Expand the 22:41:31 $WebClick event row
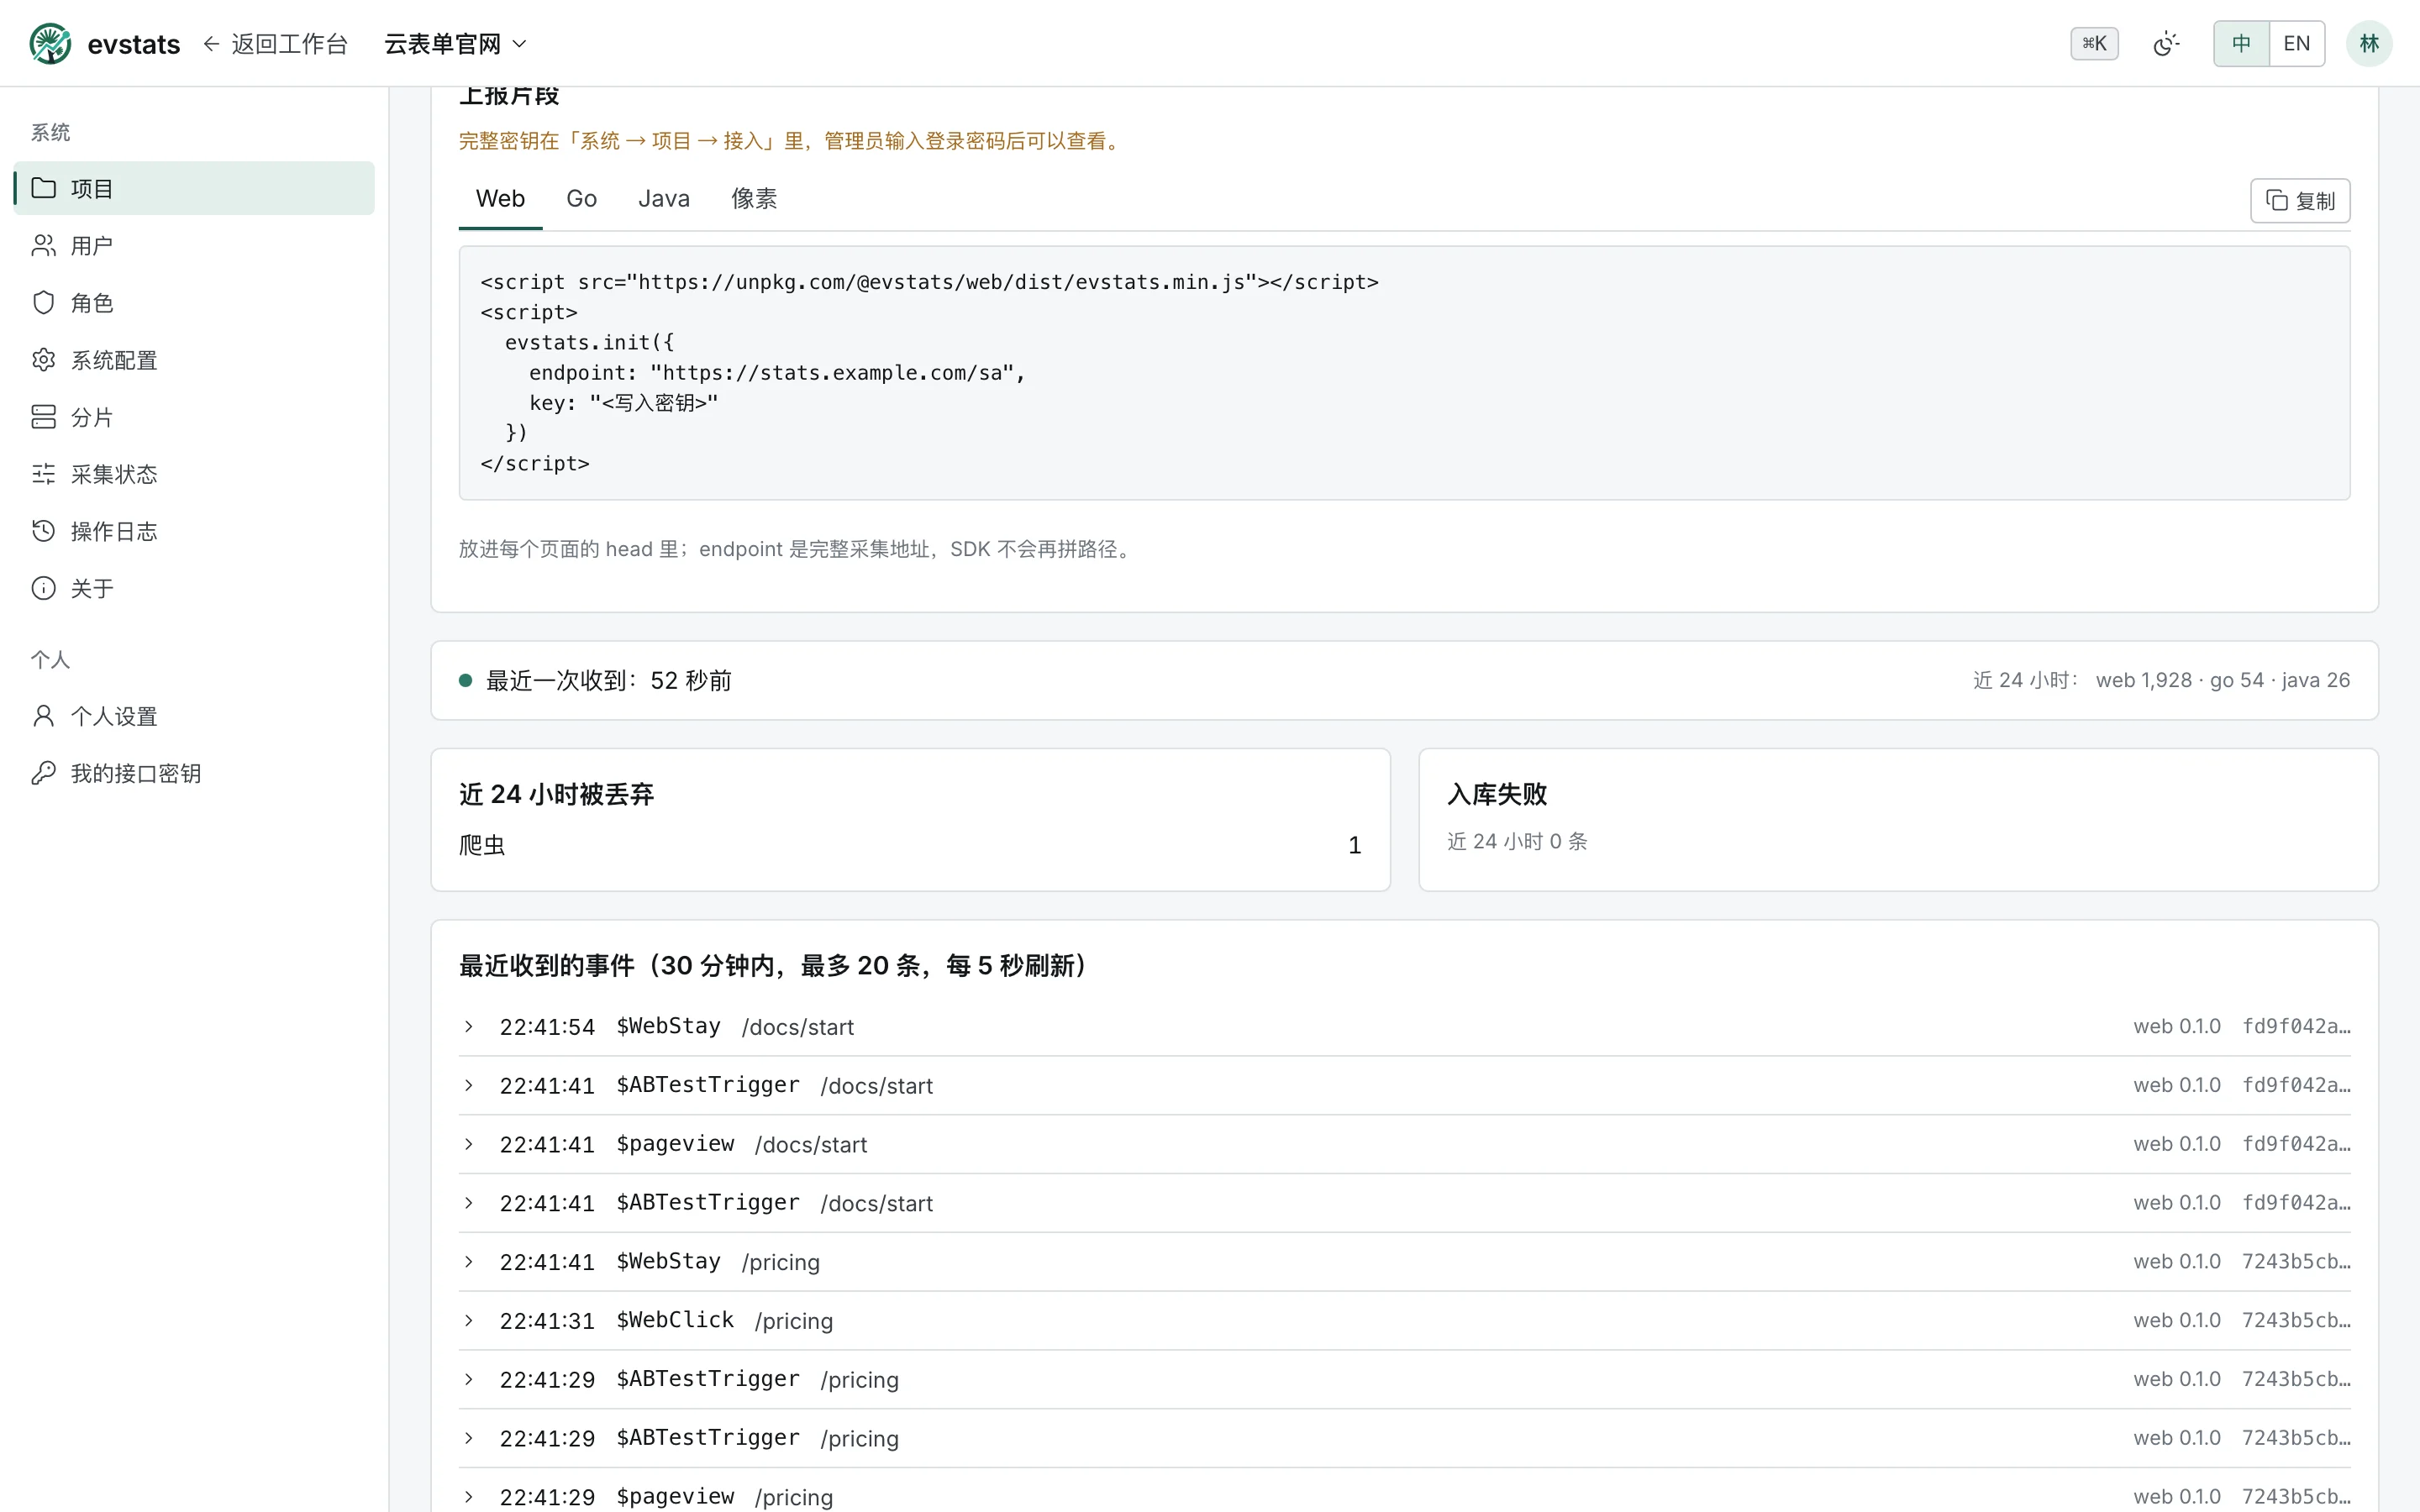This screenshot has height=1512, width=2420. [1404, 1320]
